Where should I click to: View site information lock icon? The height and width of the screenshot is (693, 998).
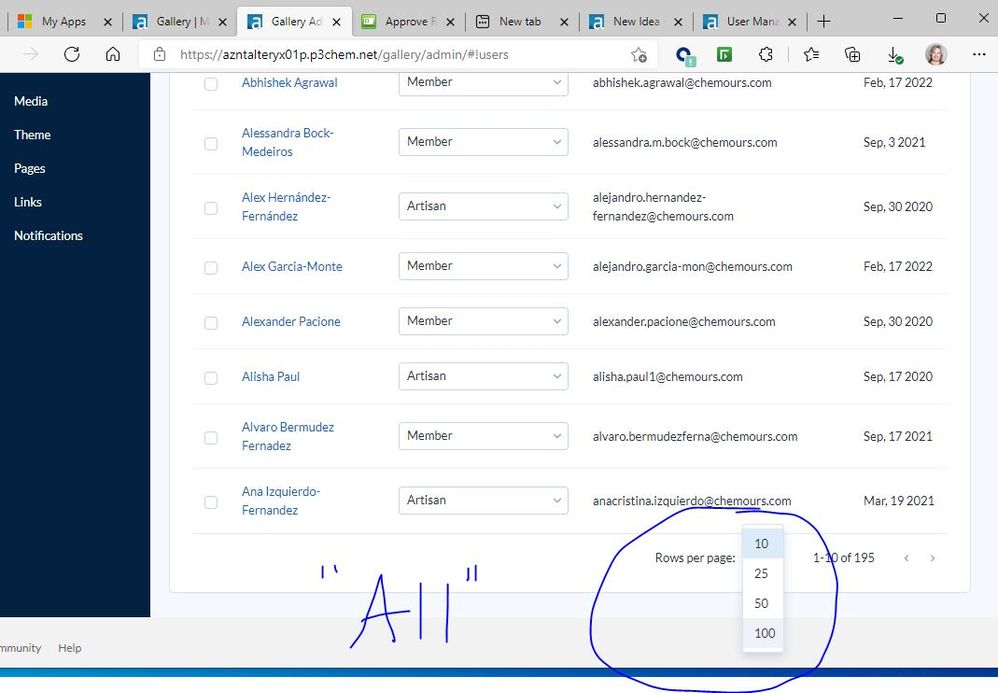click(x=160, y=54)
